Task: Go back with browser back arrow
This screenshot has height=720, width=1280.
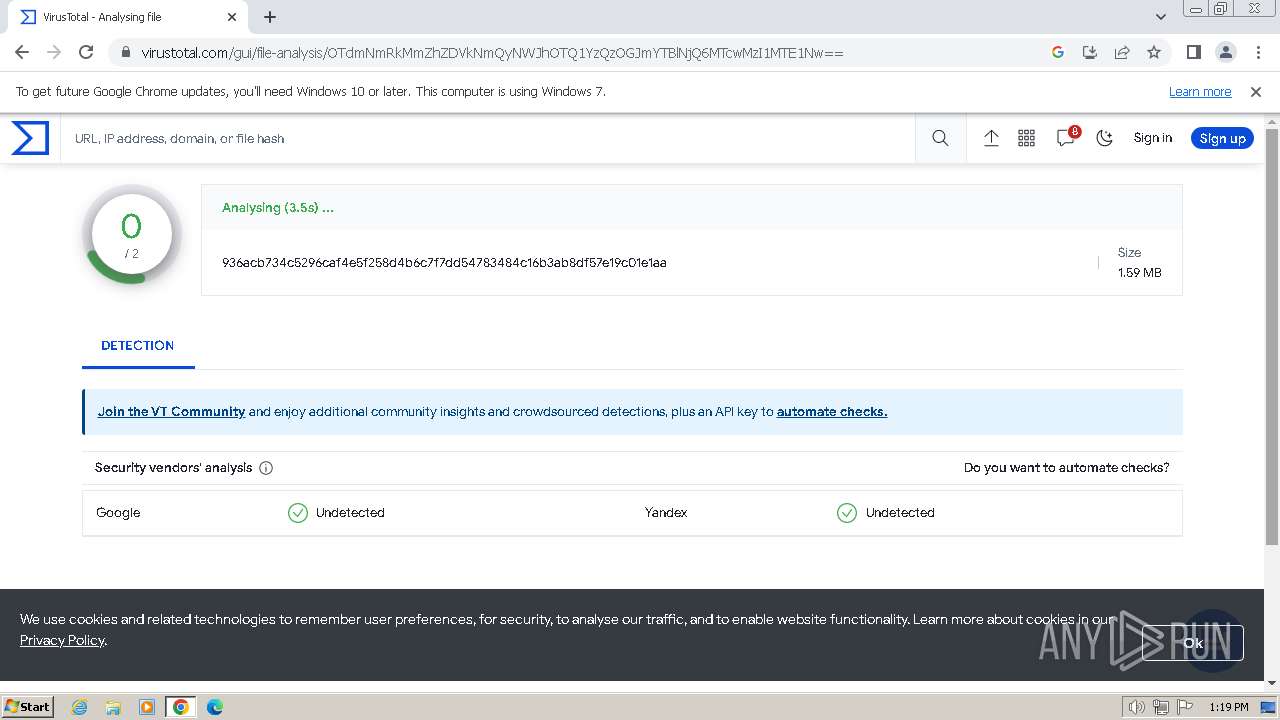Action: point(22,52)
